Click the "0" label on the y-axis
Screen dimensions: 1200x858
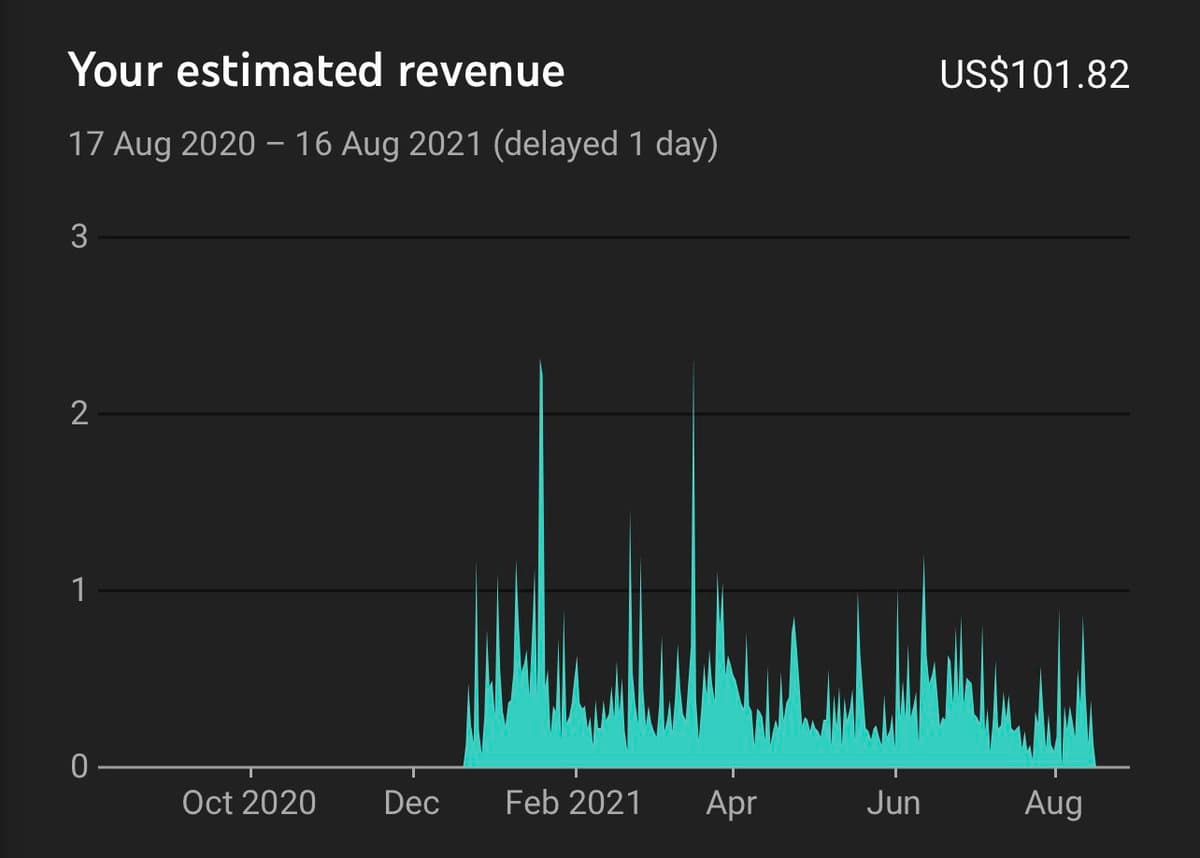(x=79, y=767)
